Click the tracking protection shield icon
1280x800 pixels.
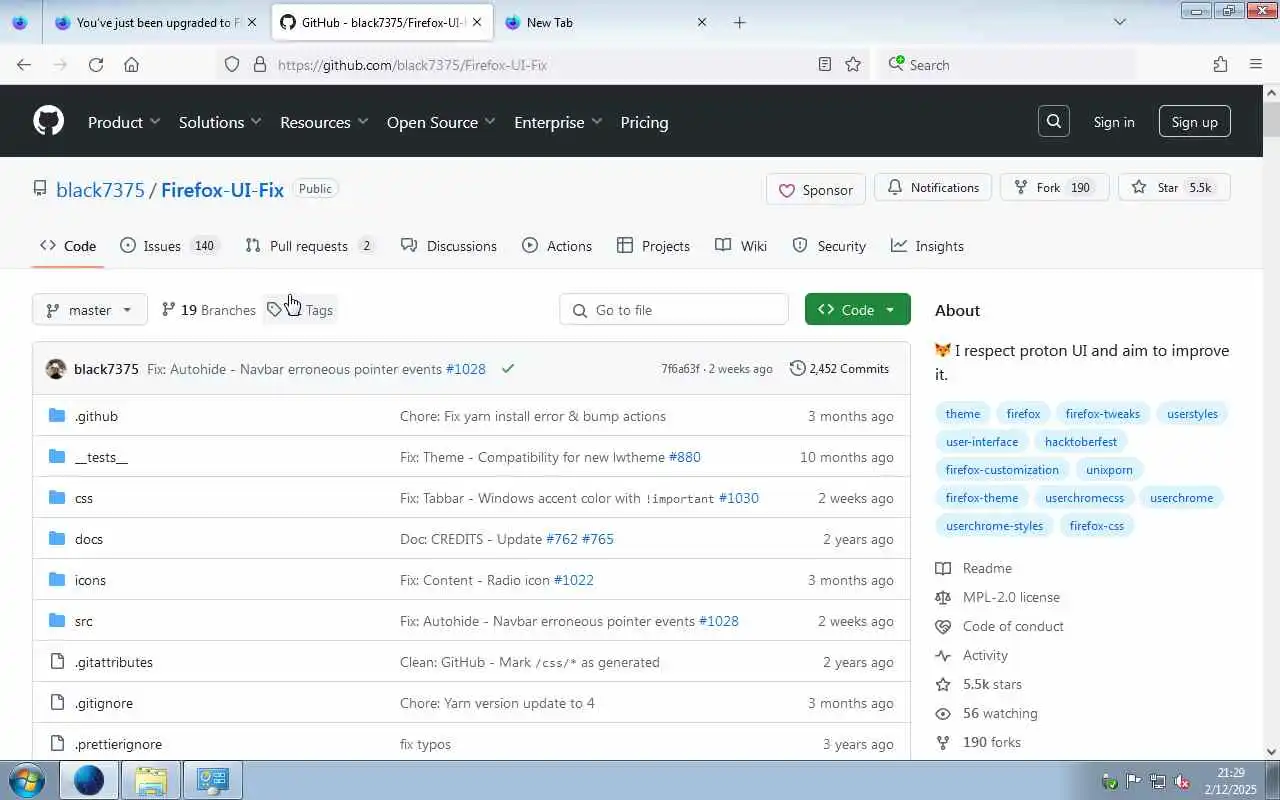[x=232, y=64]
